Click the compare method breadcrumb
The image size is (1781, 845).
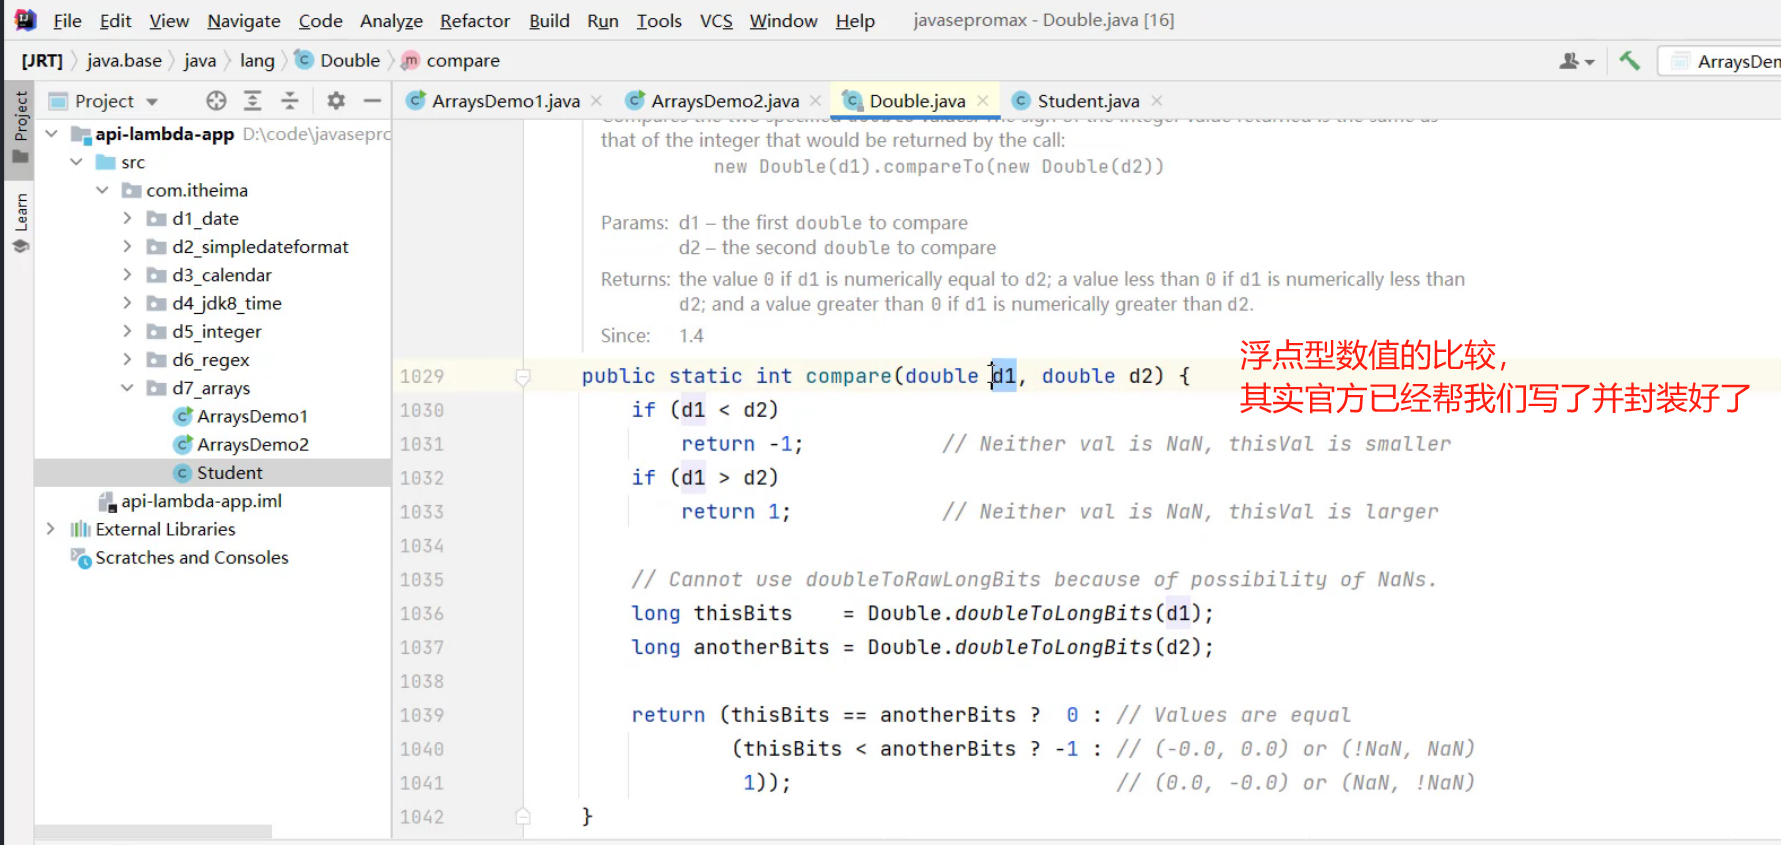tap(451, 61)
